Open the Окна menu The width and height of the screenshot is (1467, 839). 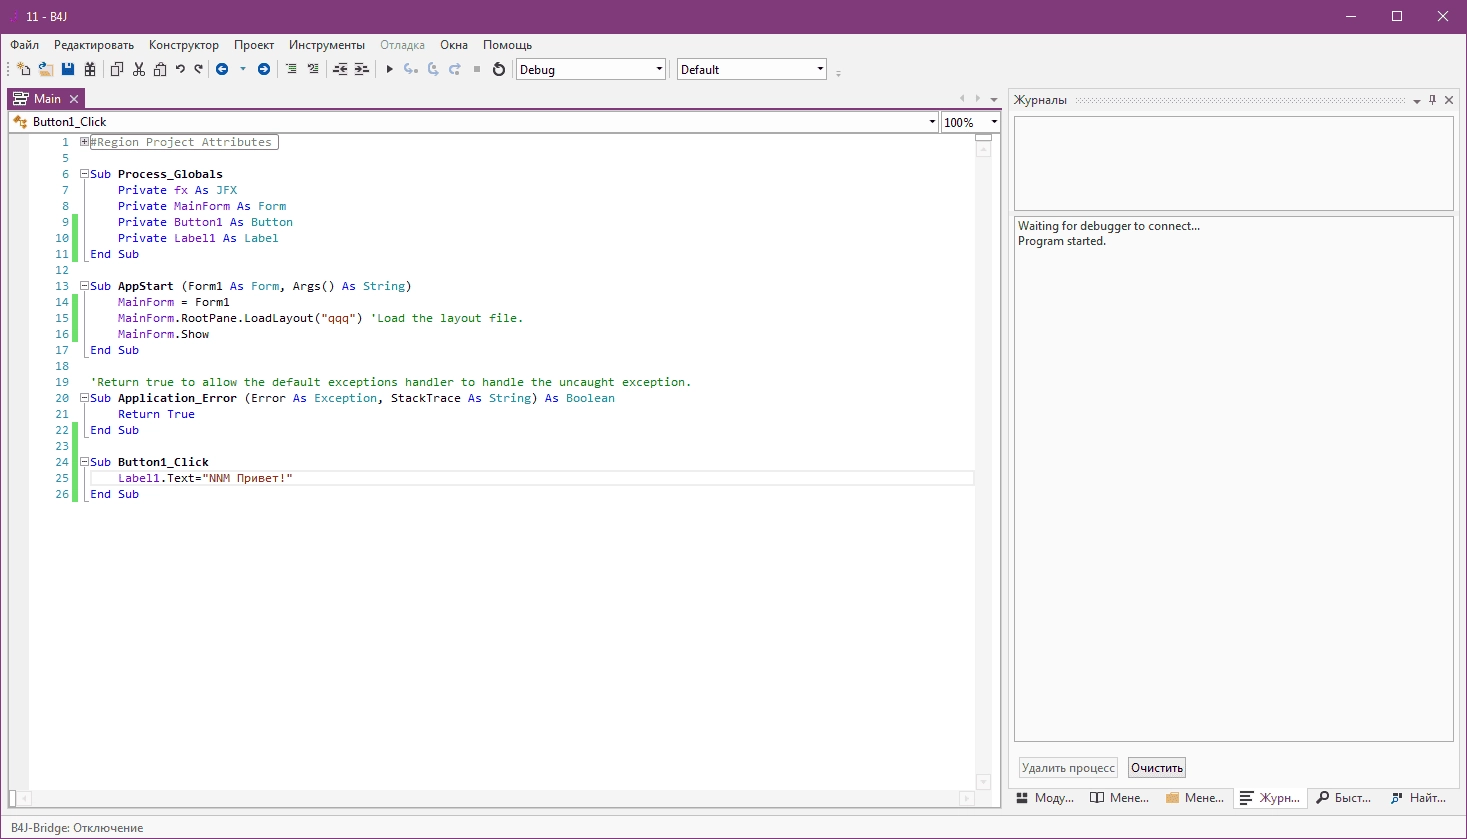[454, 45]
